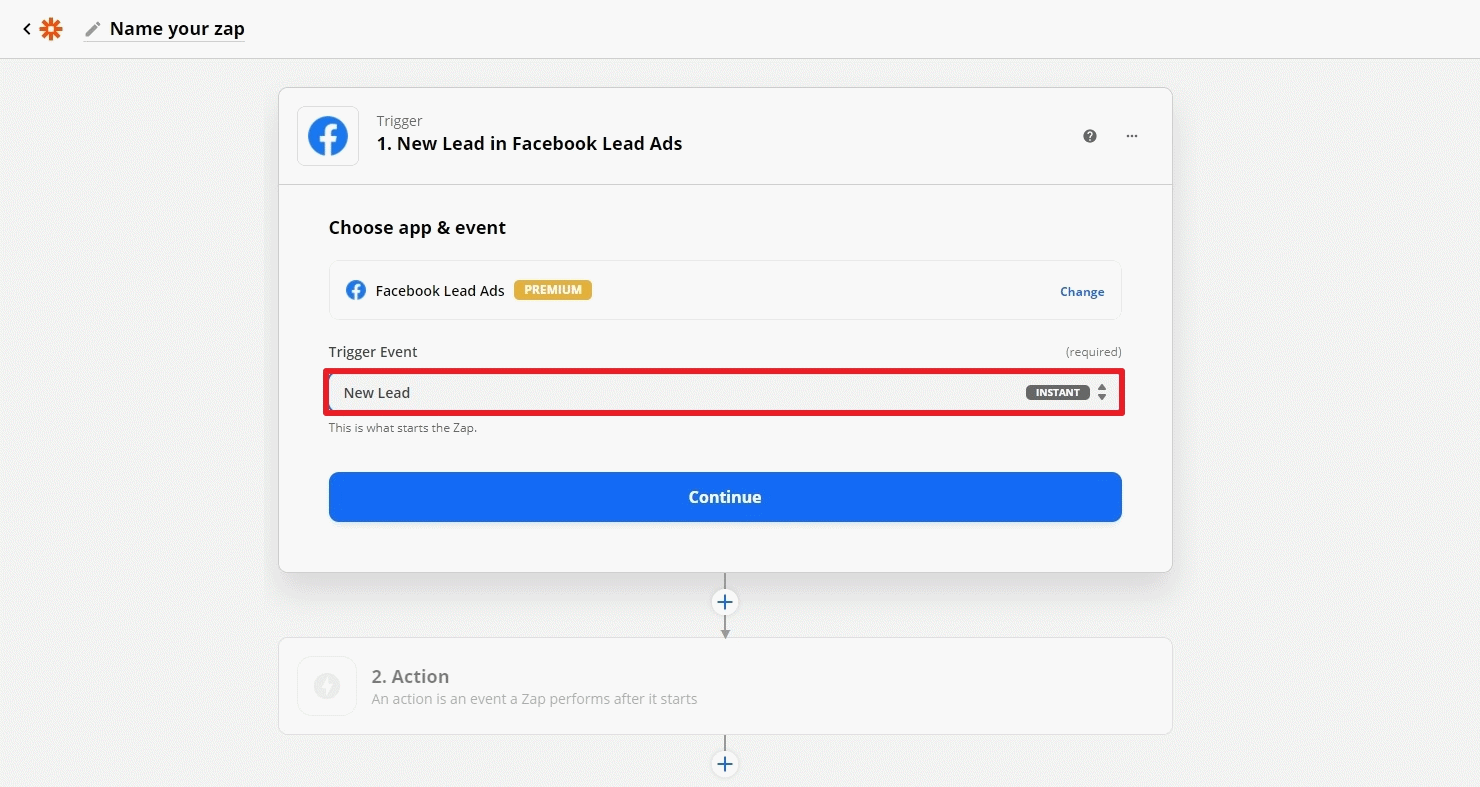The width and height of the screenshot is (1480, 787).
Task: Add a step with plus below trigger
Action: [725, 602]
